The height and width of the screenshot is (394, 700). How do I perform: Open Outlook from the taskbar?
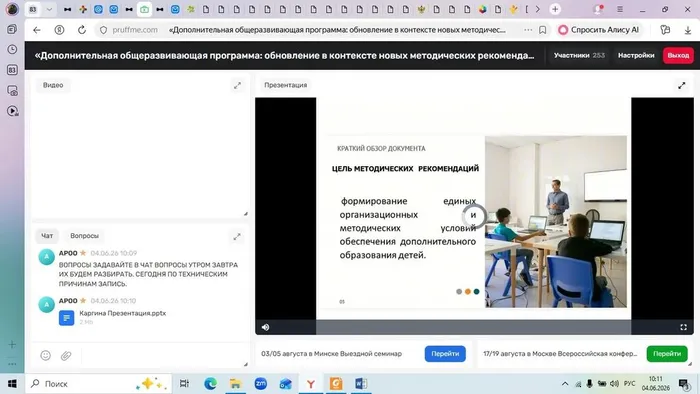[x=286, y=384]
